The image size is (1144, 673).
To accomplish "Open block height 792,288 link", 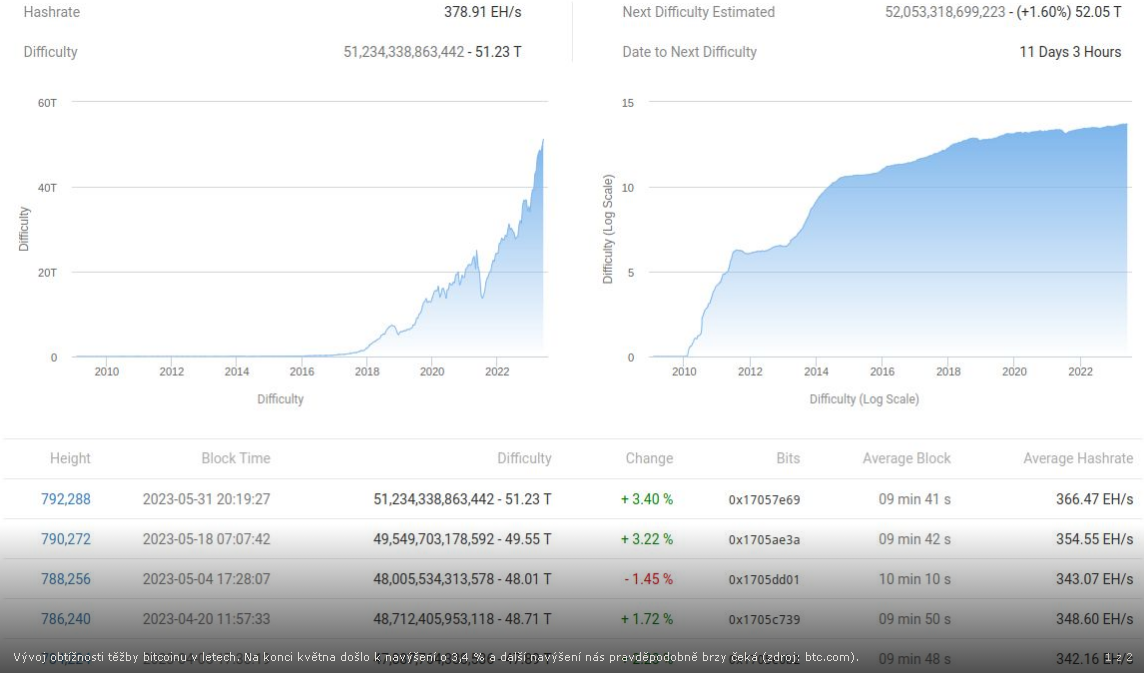I will coord(66,499).
